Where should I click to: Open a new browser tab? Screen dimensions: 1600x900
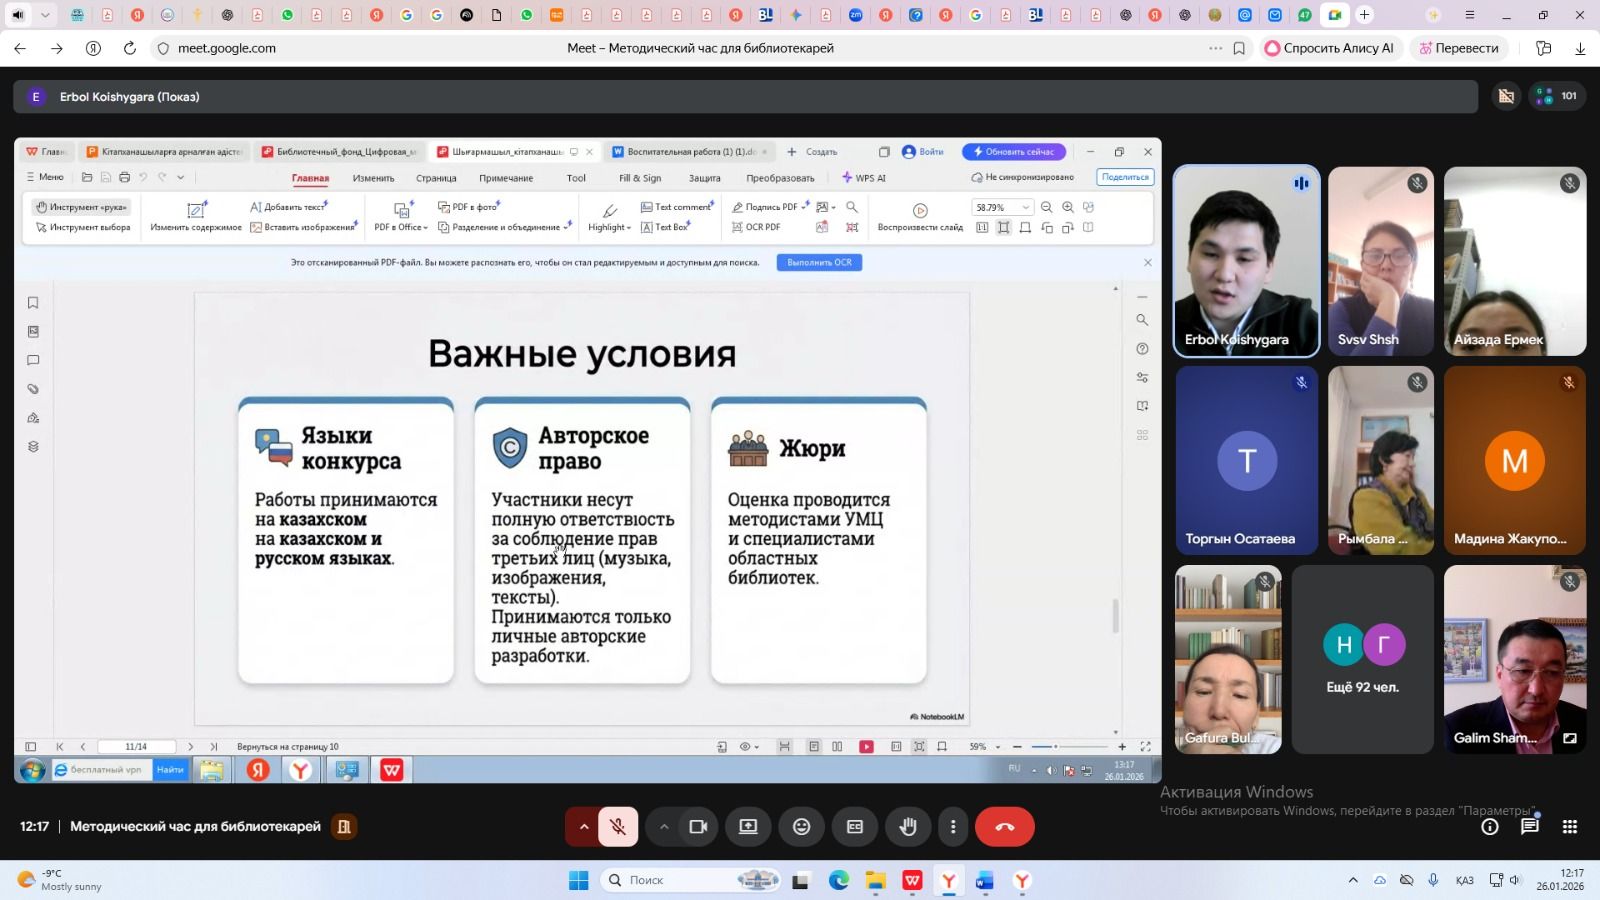pyautogui.click(x=1364, y=15)
